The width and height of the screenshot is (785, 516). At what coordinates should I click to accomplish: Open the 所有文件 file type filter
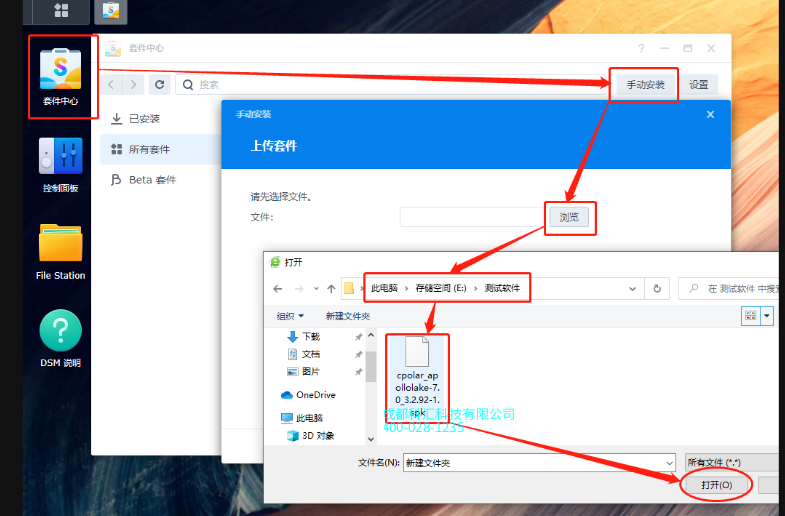point(732,462)
